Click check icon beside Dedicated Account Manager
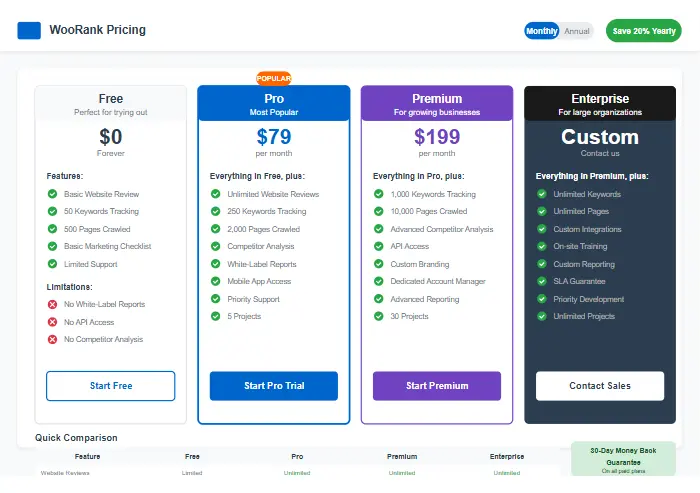Viewport: 700px width, 493px height. point(379,282)
